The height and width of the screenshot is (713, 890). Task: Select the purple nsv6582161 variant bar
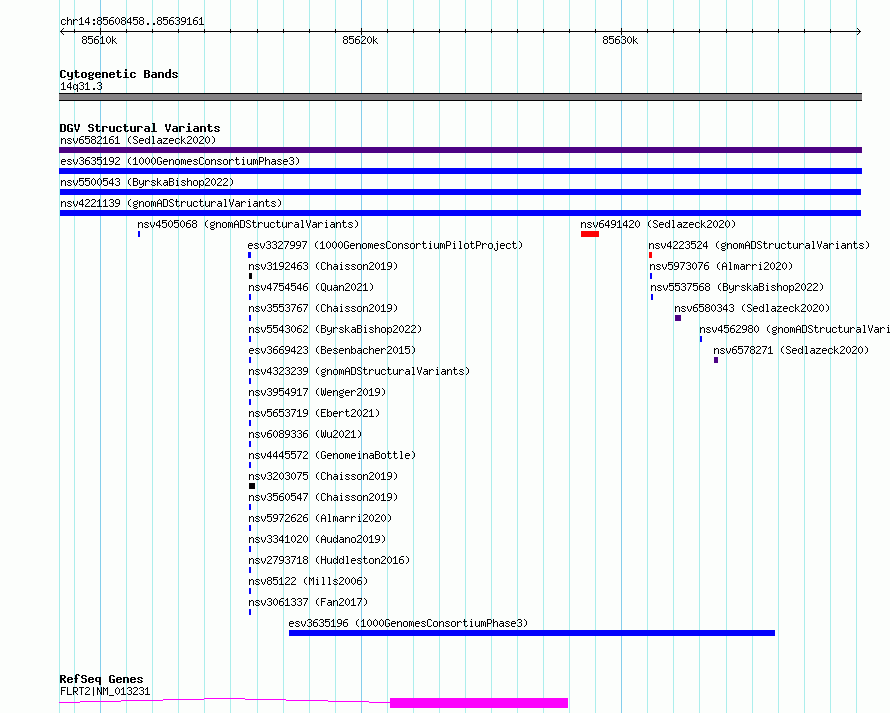[x=460, y=150]
